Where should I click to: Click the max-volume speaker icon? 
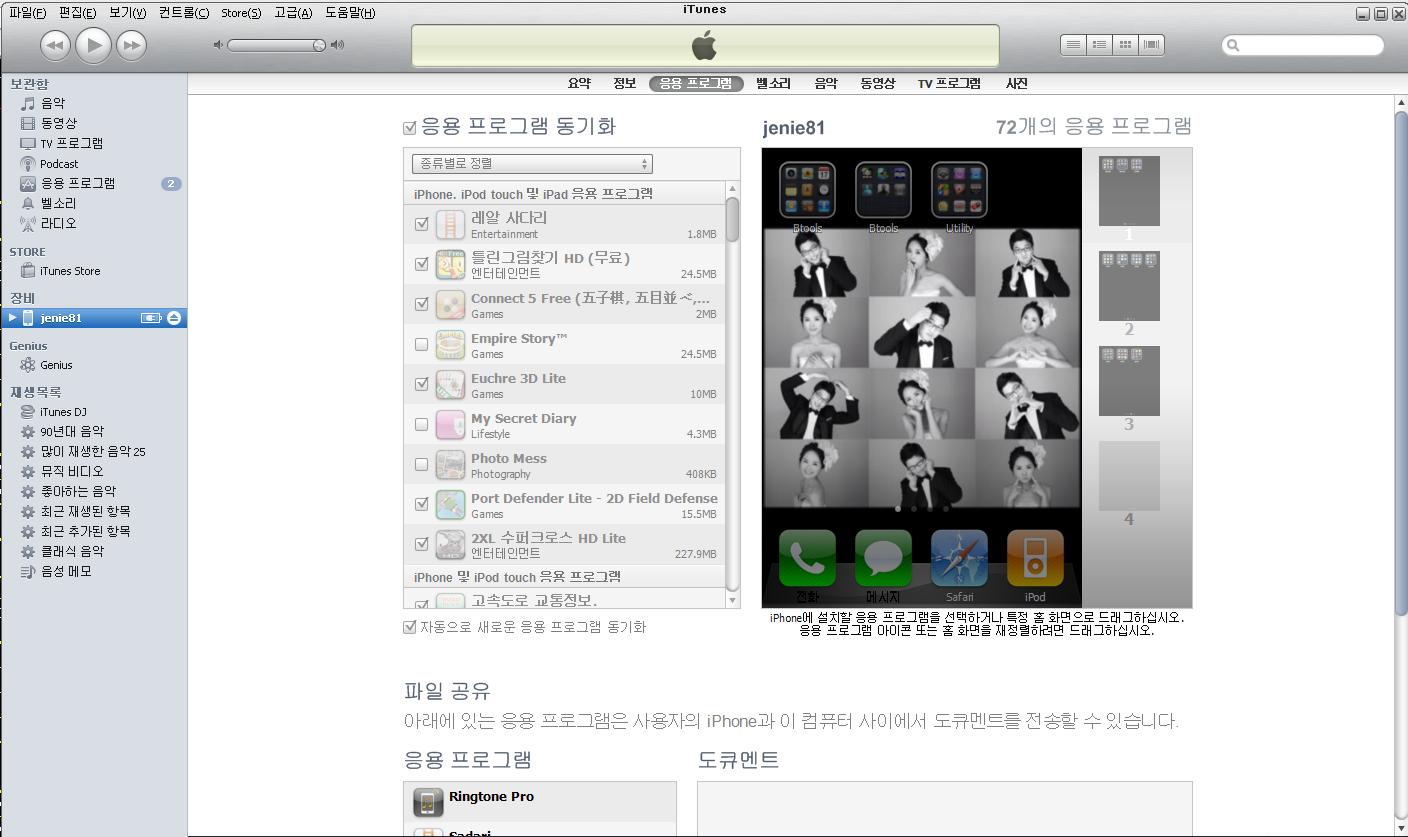pyautogui.click(x=338, y=45)
